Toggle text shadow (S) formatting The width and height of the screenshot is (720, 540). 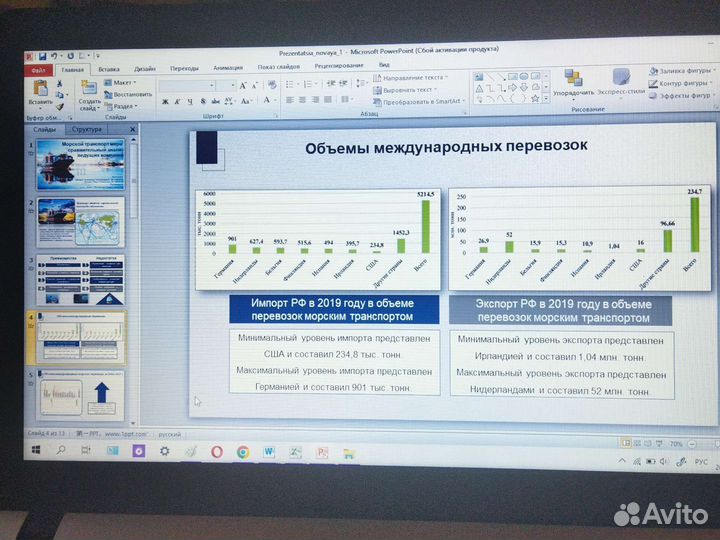tap(203, 101)
